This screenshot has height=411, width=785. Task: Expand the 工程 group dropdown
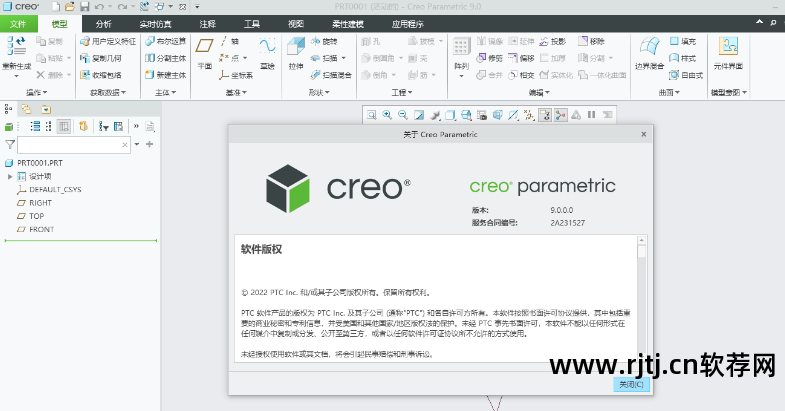(402, 93)
